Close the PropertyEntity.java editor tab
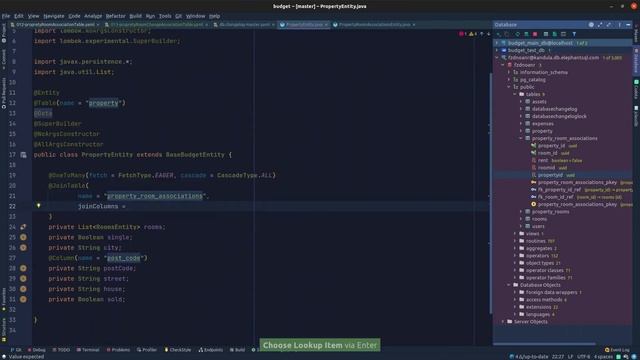 tap(326, 25)
